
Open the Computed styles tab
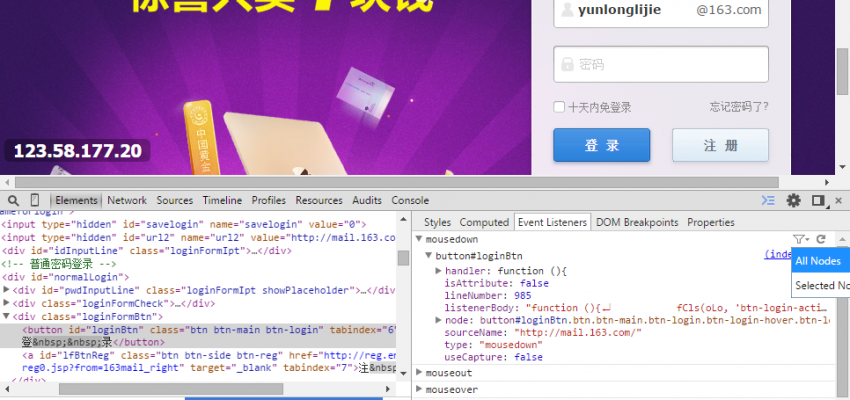[484, 222]
